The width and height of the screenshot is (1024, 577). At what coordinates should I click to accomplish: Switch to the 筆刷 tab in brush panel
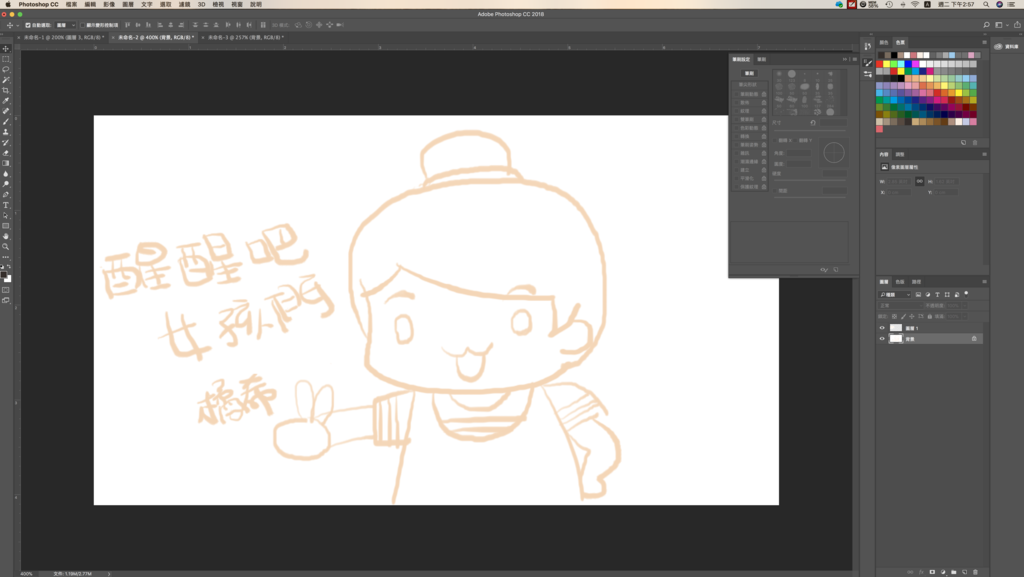(x=761, y=60)
